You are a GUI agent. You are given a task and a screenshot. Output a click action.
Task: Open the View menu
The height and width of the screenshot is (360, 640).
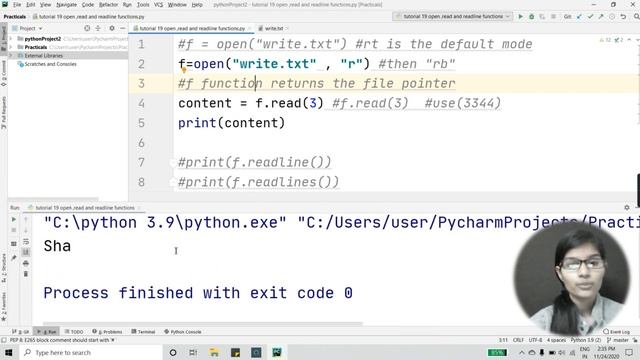click(45, 5)
